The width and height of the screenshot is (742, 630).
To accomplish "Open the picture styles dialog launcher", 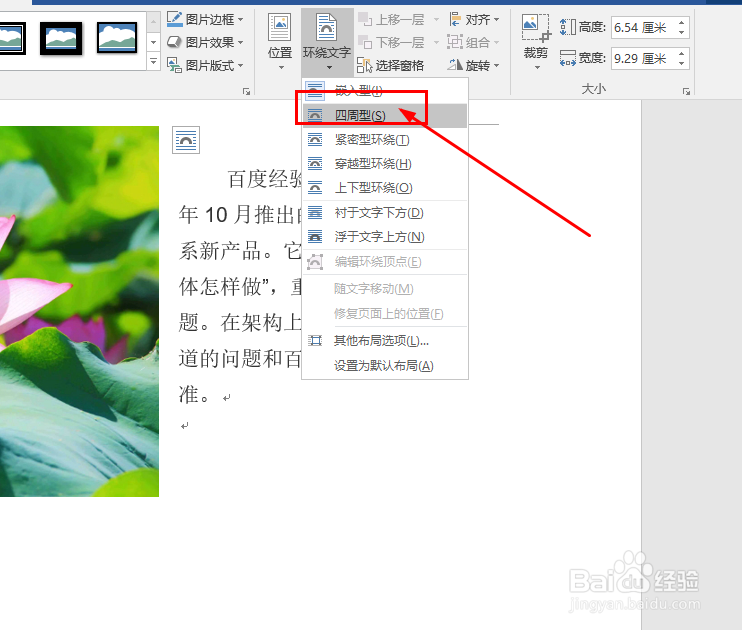I will click(247, 91).
